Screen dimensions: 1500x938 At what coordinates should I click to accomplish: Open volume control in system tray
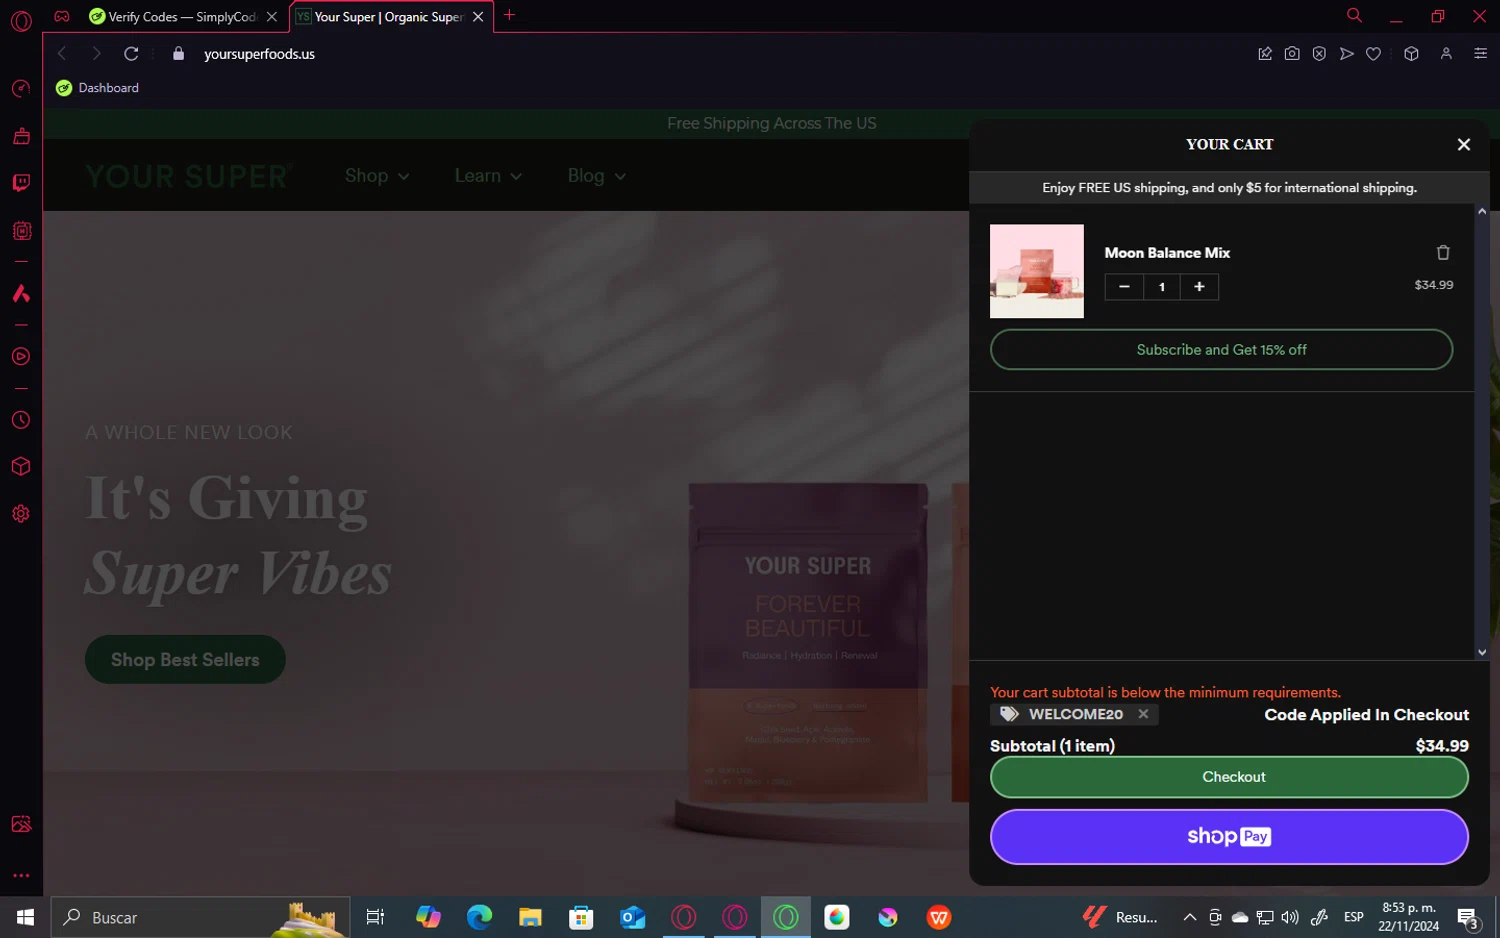[1290, 917]
